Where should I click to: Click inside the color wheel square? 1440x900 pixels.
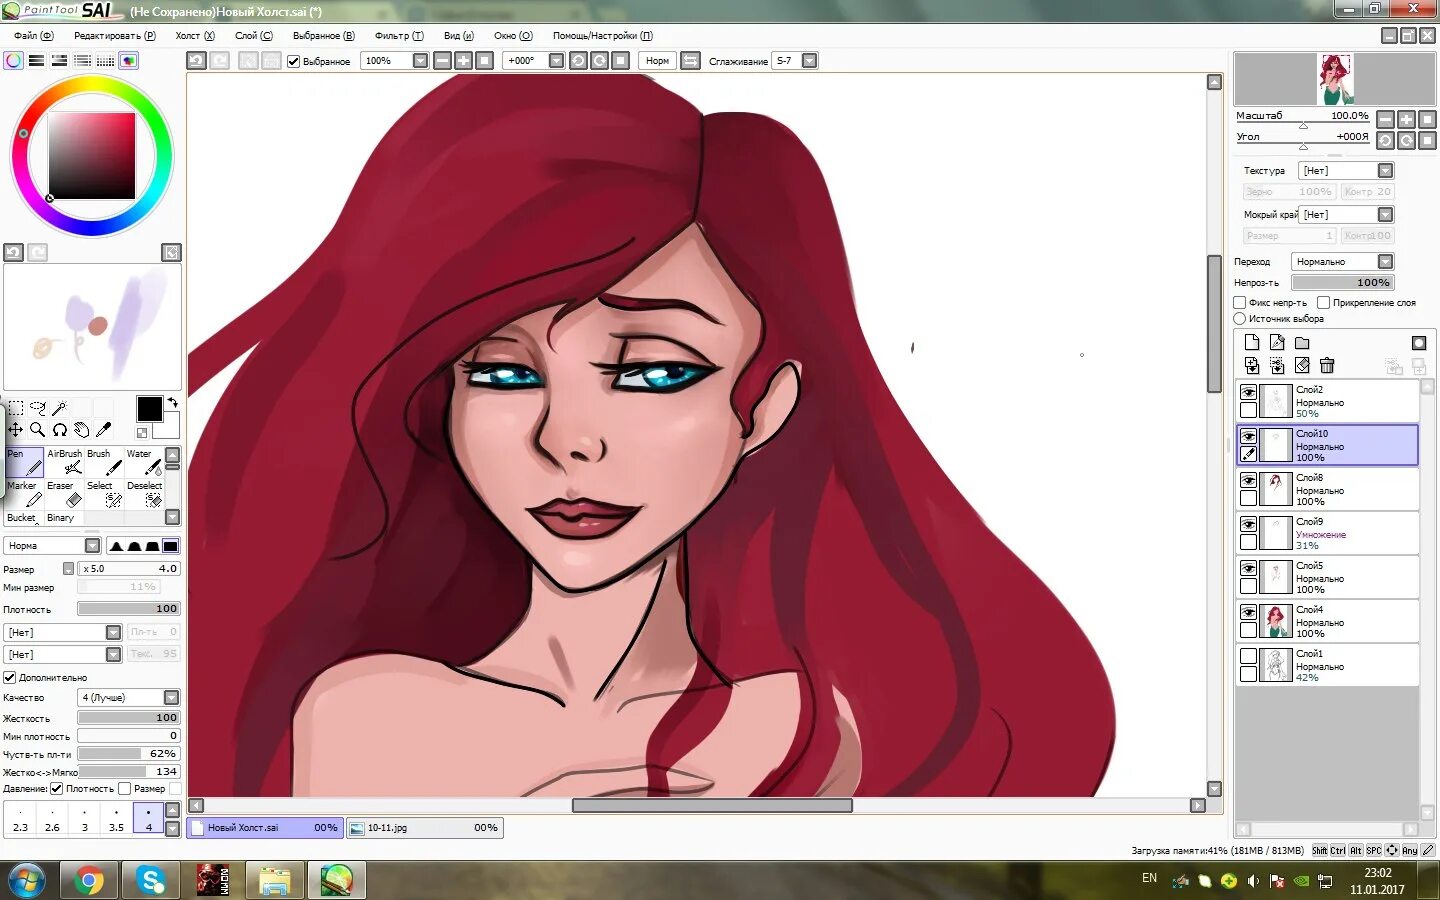[92, 155]
